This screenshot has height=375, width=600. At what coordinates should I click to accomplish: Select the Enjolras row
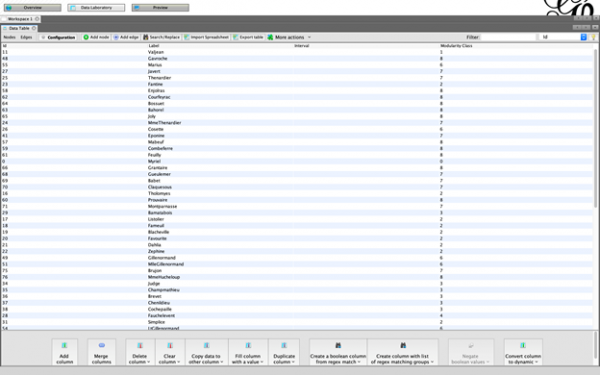coord(297,91)
